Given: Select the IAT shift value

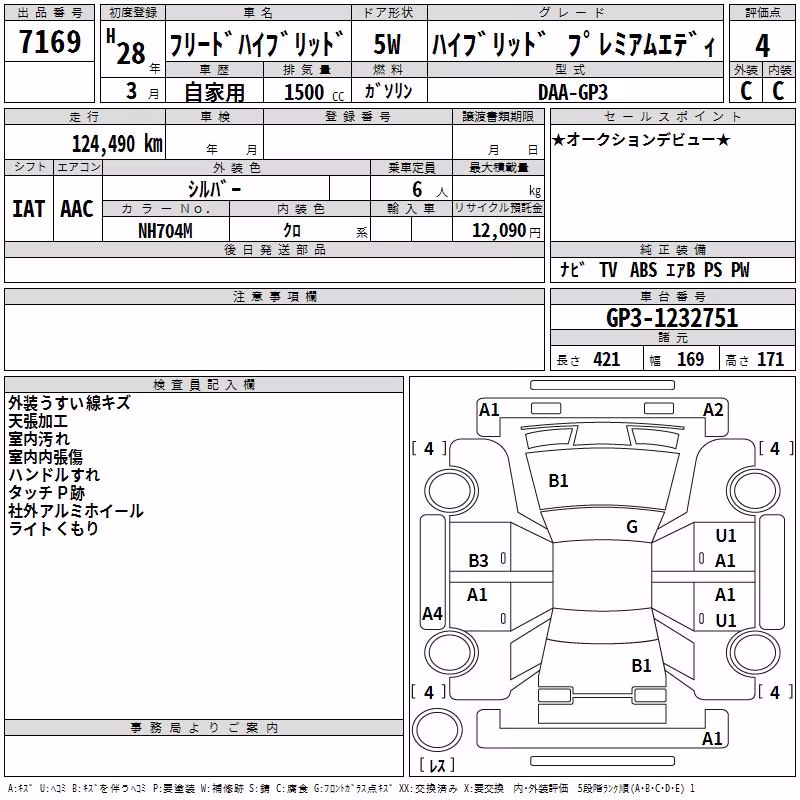Looking at the screenshot, I should click(x=28, y=209).
